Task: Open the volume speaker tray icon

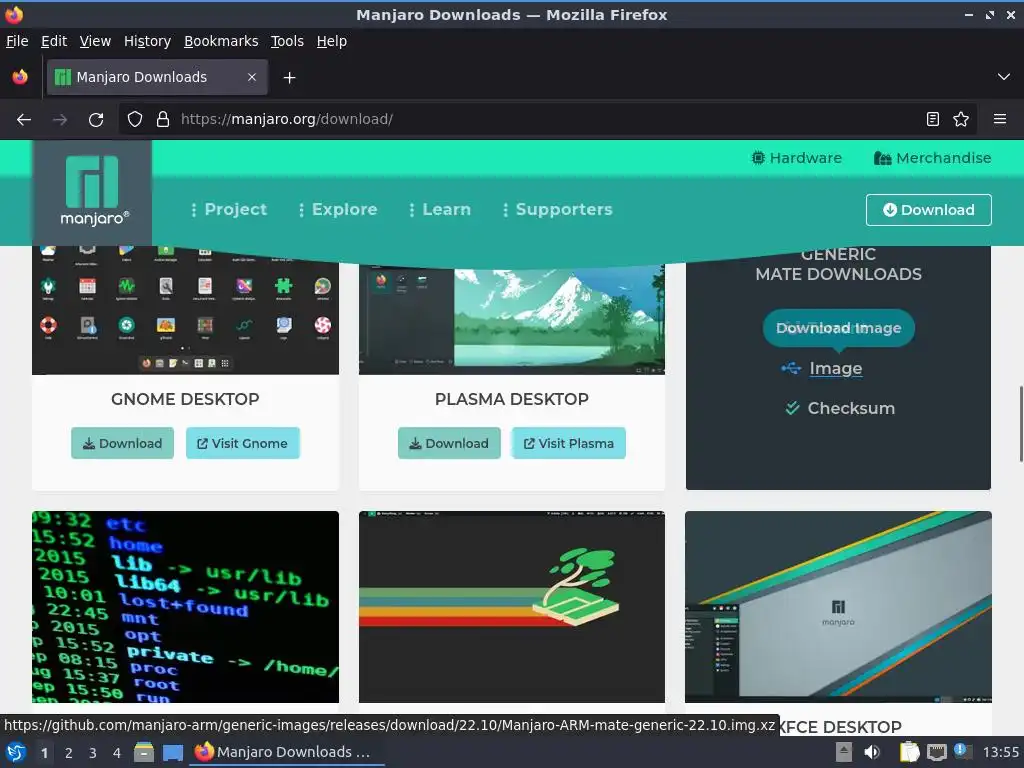Action: 872,752
